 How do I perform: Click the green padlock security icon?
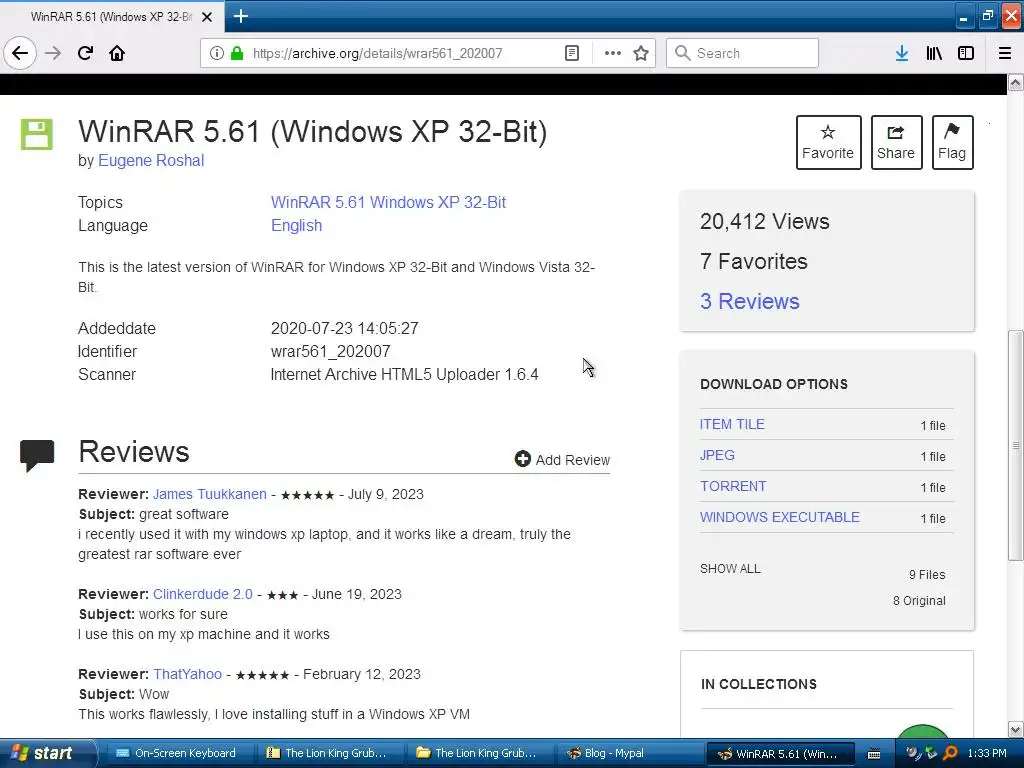pos(237,53)
